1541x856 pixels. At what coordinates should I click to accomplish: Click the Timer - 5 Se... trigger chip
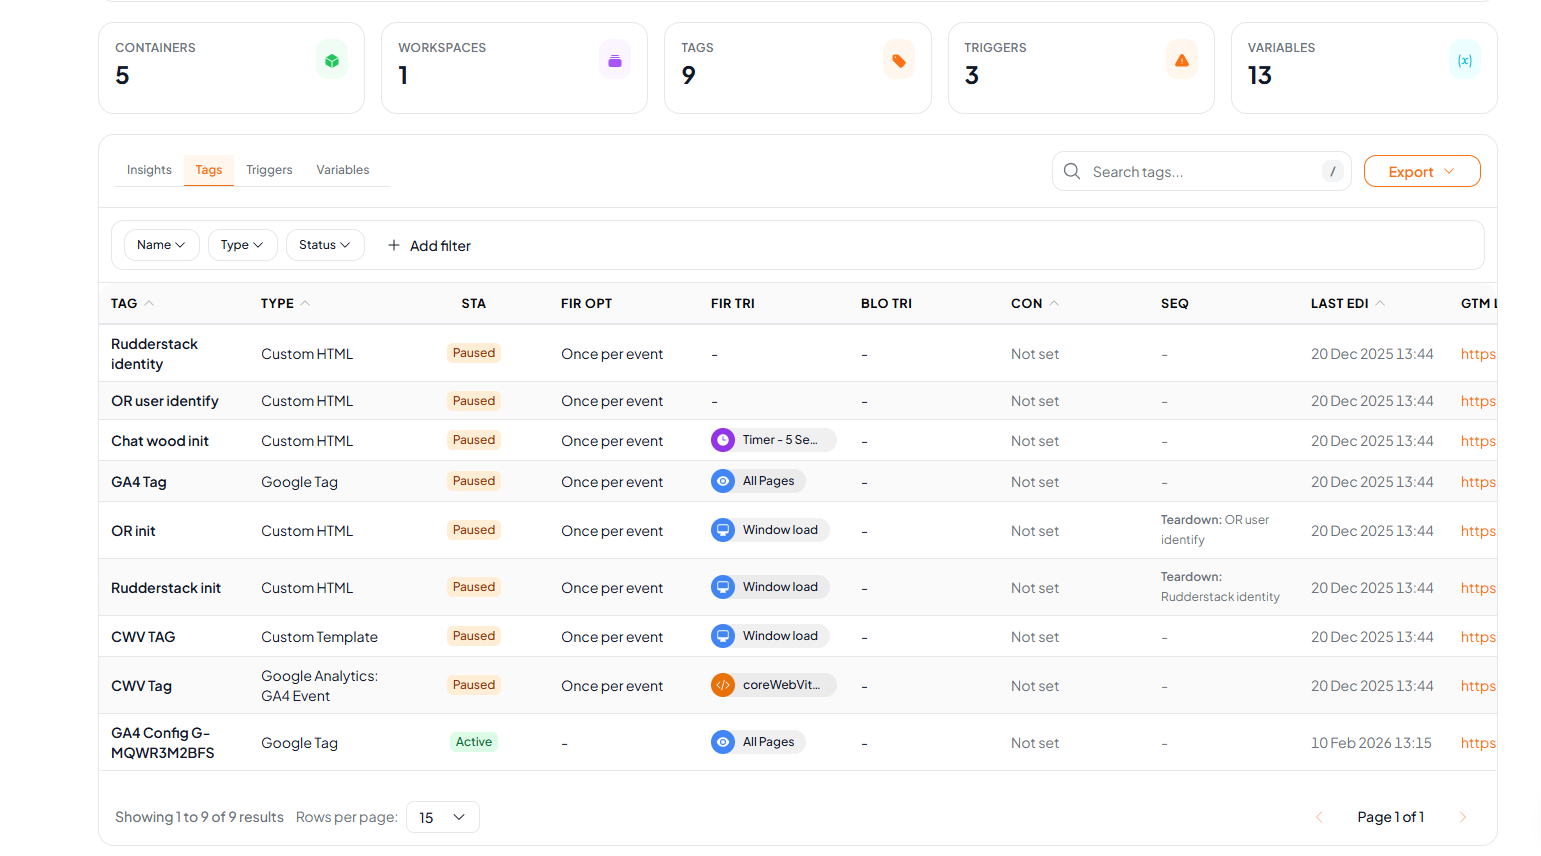coord(773,440)
